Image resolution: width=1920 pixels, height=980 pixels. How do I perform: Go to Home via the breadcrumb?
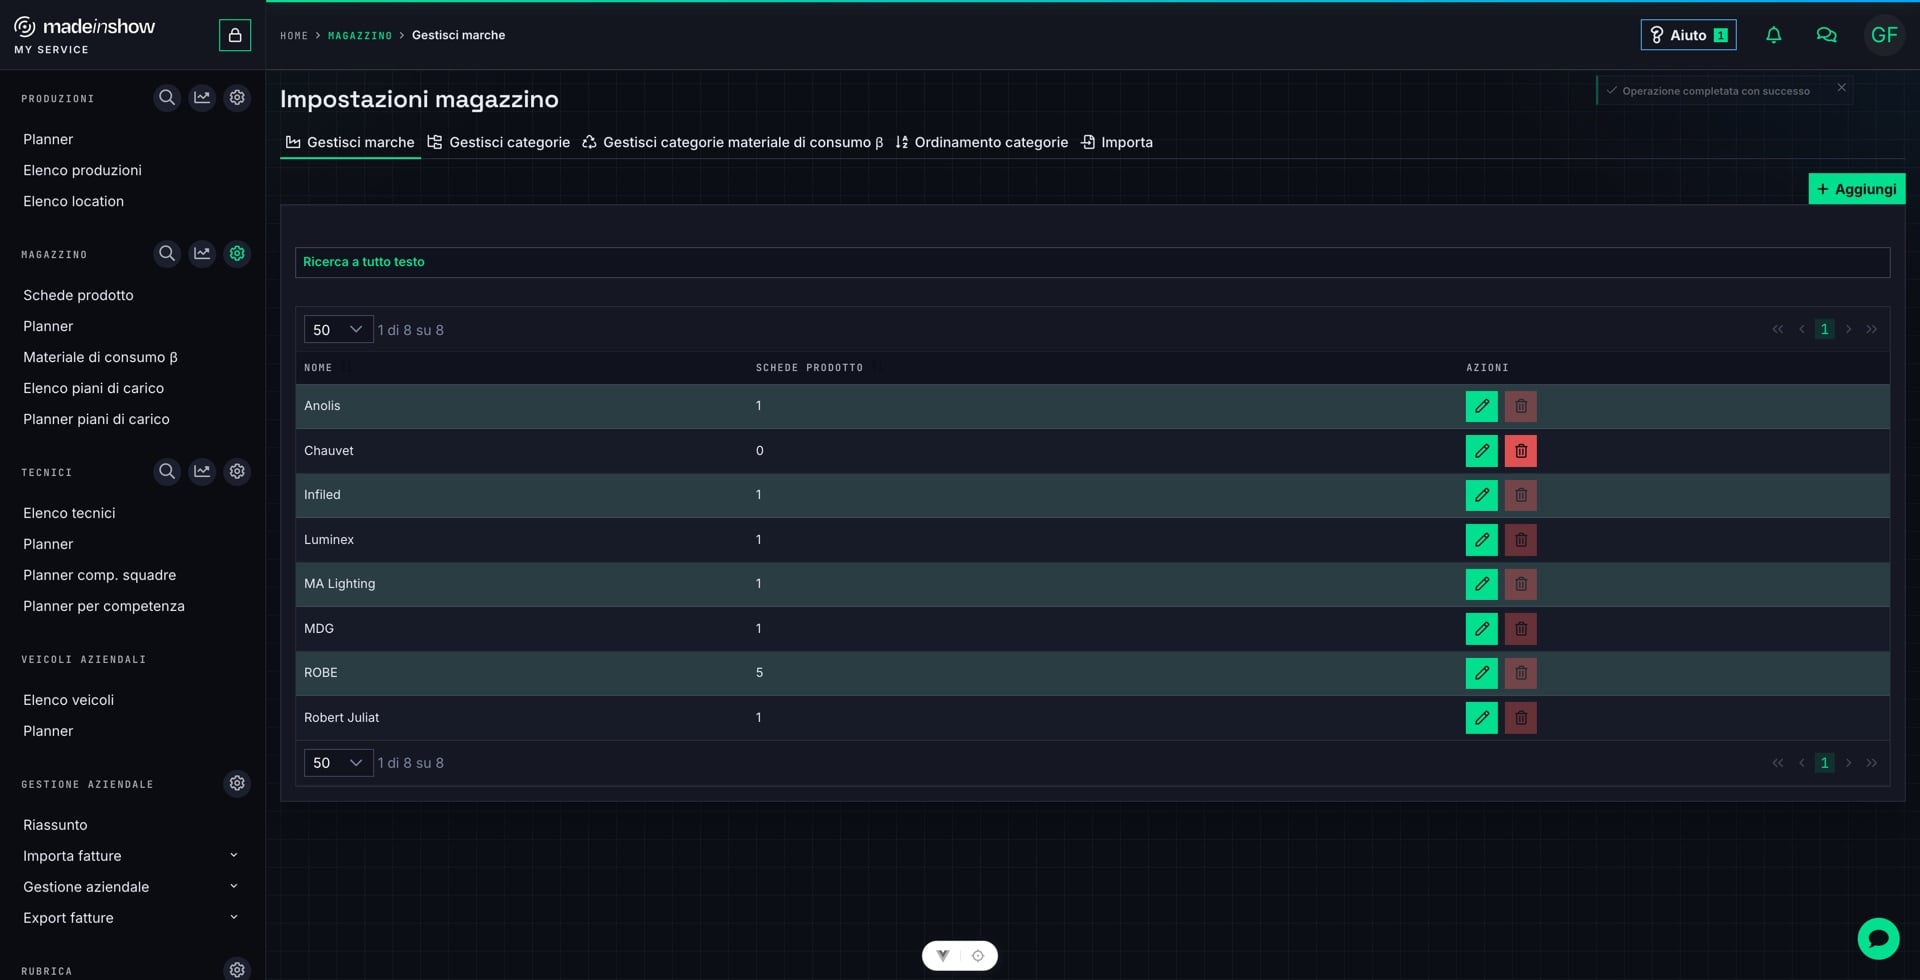294,36
